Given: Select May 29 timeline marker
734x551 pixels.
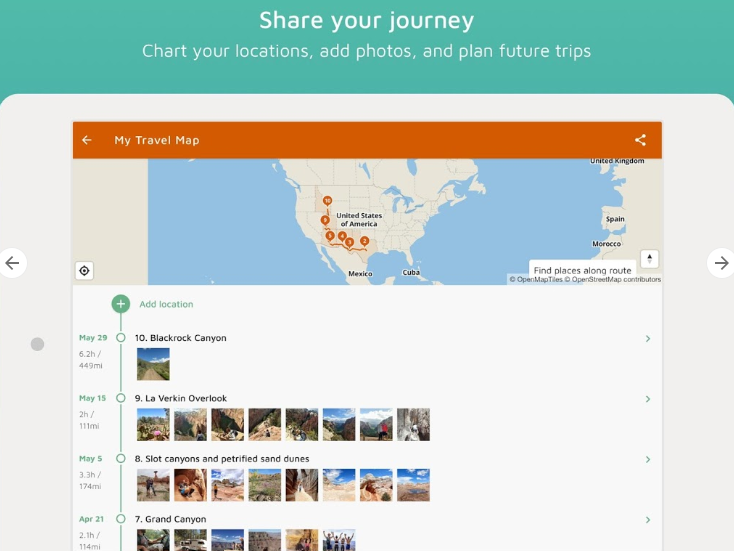Looking at the screenshot, I should coord(121,338).
